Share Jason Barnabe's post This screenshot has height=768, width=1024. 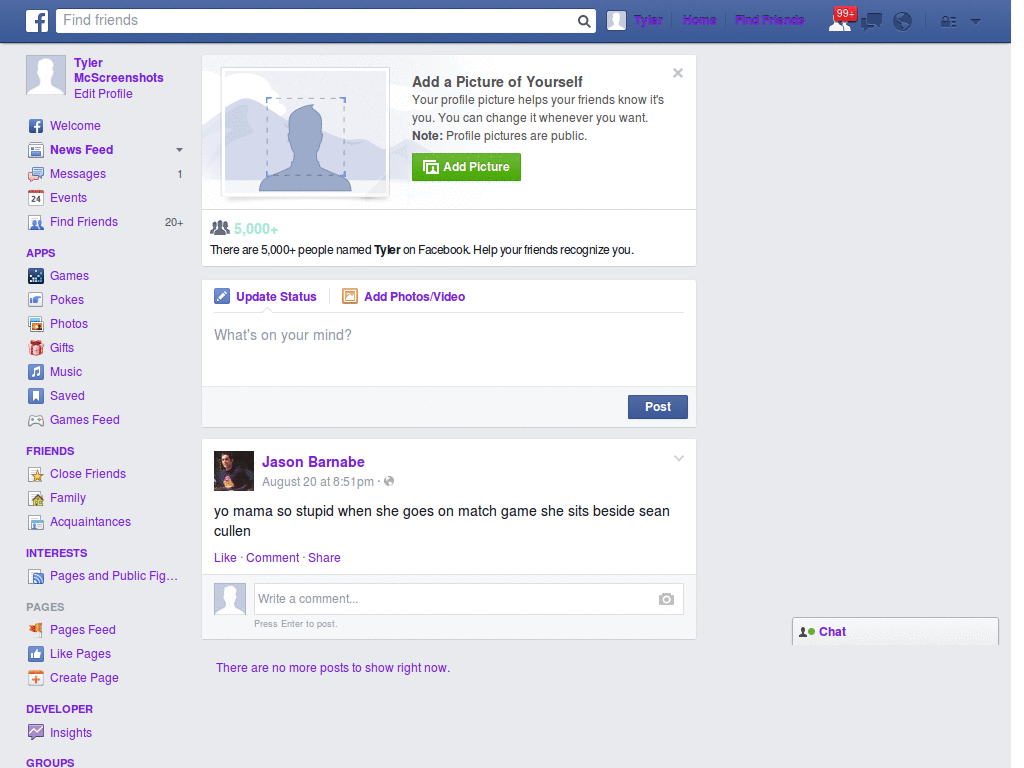(x=324, y=558)
